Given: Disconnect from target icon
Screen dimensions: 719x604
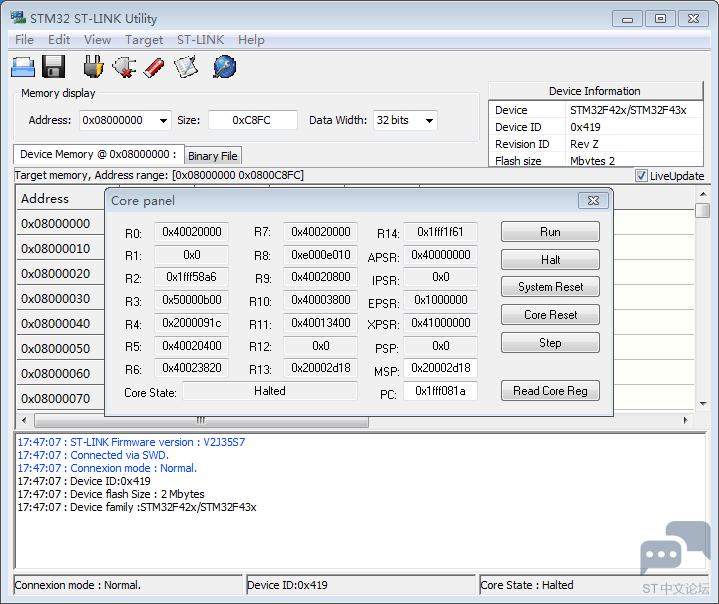Looking at the screenshot, I should (124, 67).
